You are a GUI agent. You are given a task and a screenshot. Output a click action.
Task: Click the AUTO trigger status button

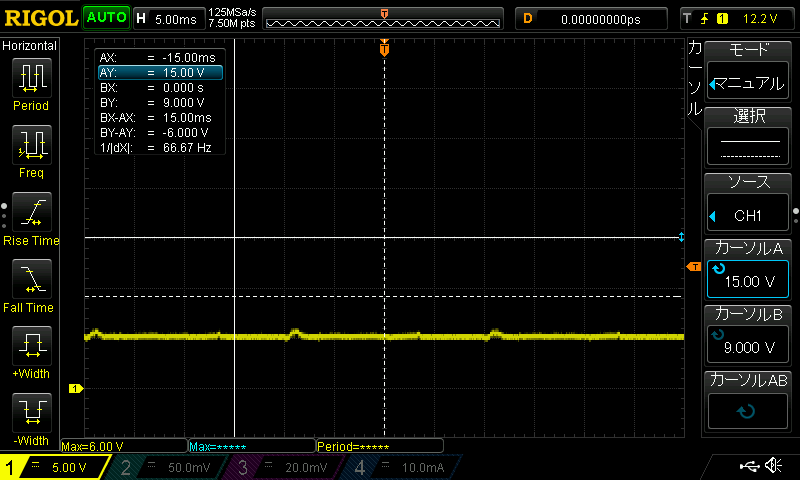tap(105, 17)
